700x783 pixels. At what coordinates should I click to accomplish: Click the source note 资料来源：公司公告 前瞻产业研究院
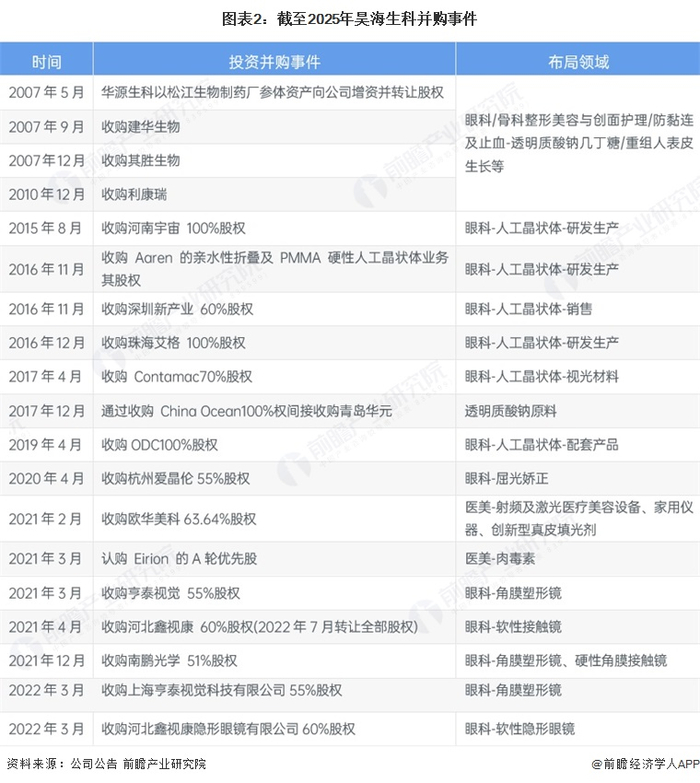pos(106,764)
